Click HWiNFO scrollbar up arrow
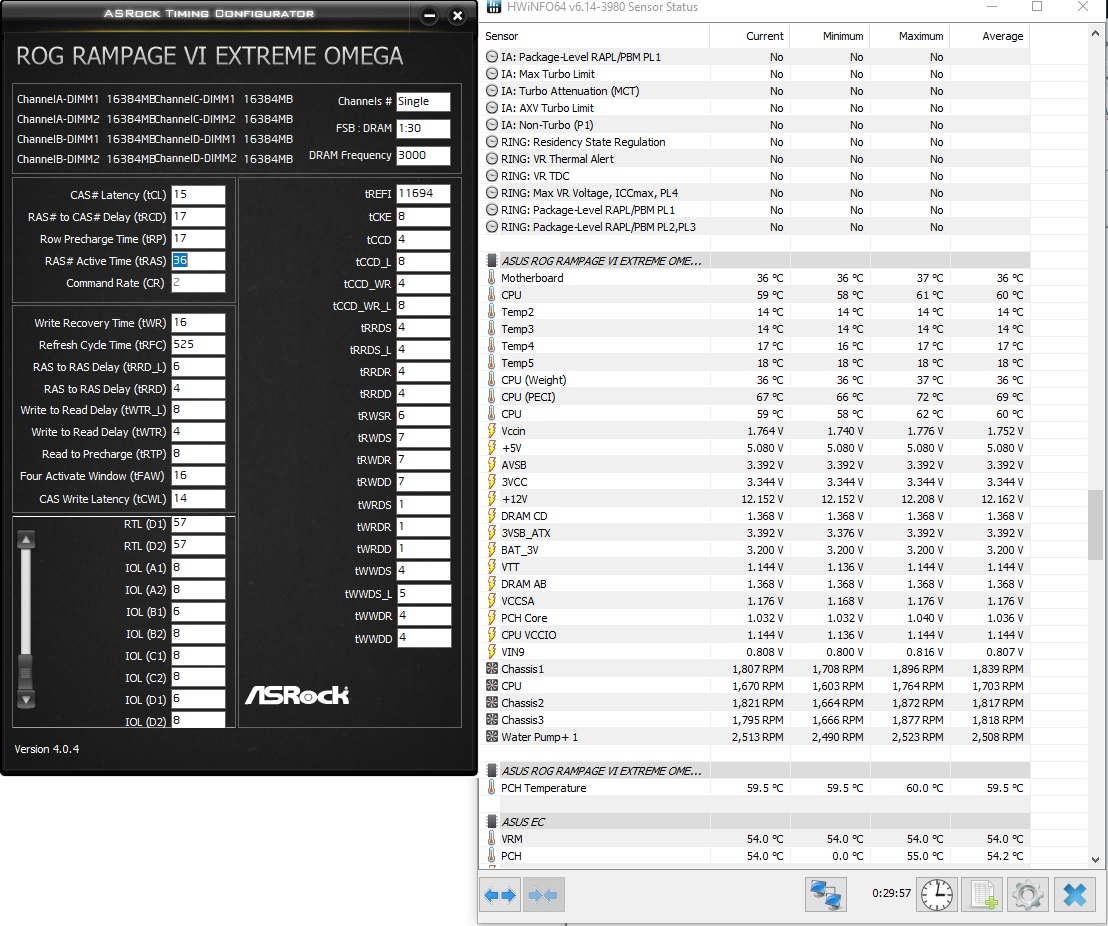Screen dimensions: 1108x926 (x=1095, y=33)
